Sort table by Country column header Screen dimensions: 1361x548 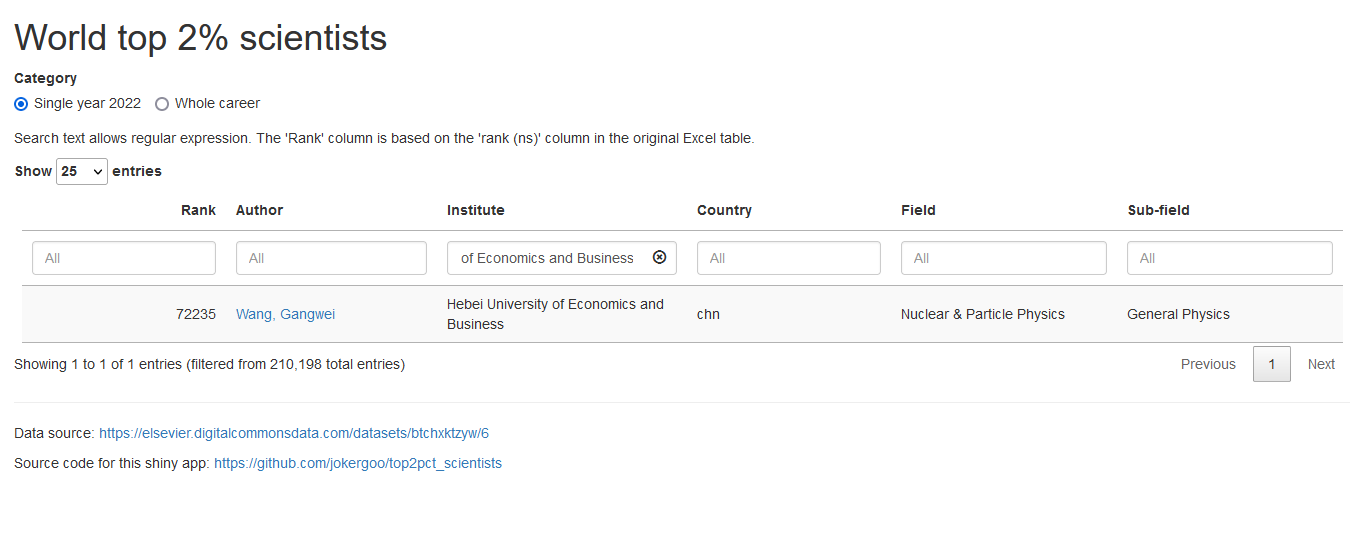pos(724,210)
